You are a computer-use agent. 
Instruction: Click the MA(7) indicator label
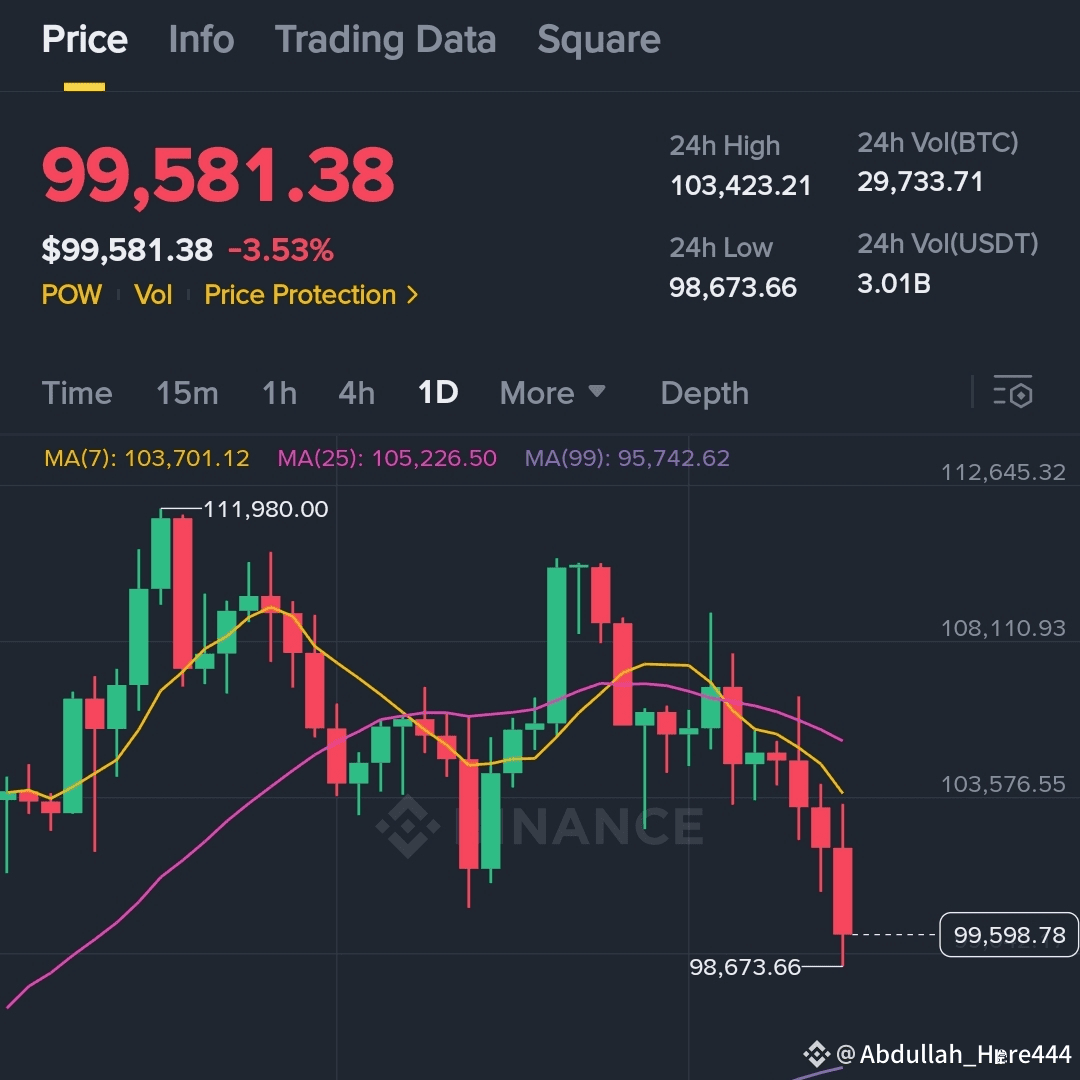146,458
